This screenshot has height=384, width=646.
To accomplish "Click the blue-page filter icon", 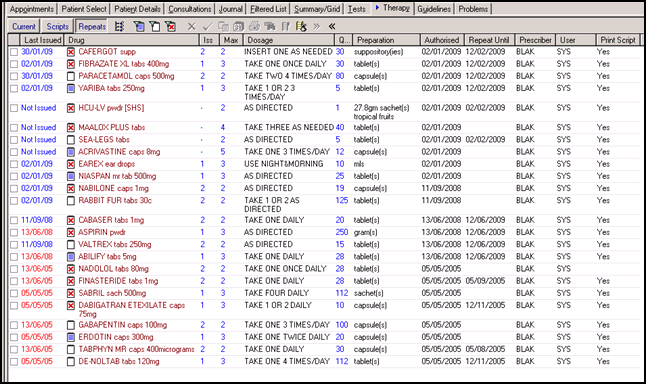I will pos(139,27).
